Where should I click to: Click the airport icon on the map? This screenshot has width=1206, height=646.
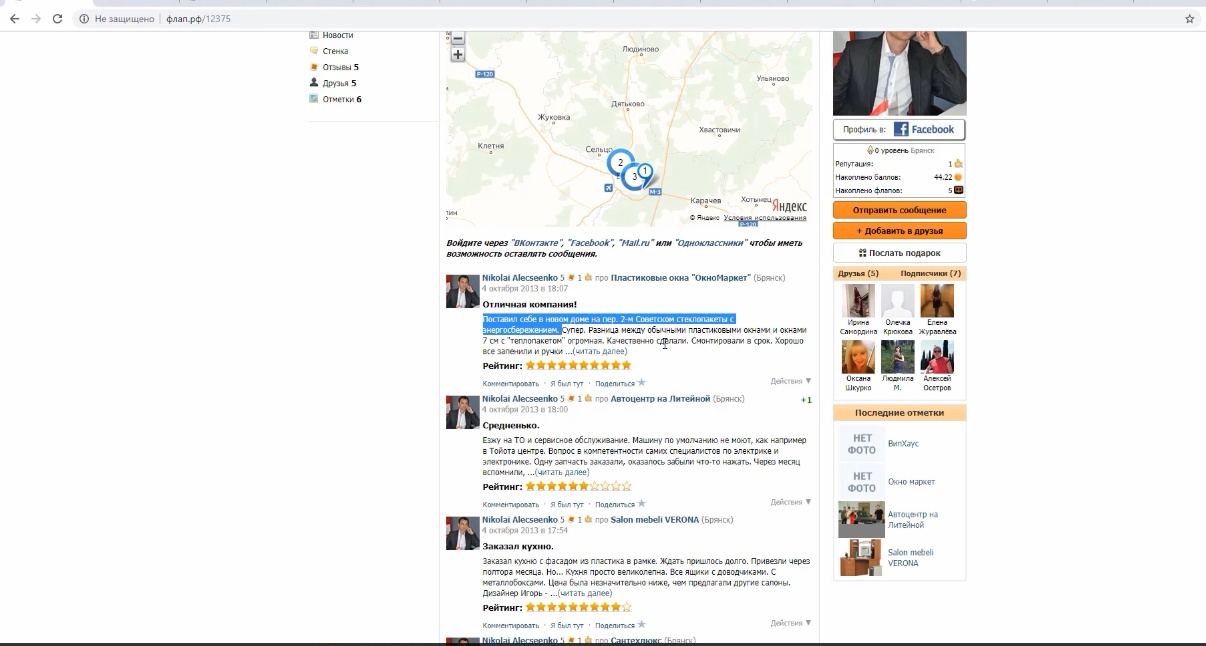[609, 187]
